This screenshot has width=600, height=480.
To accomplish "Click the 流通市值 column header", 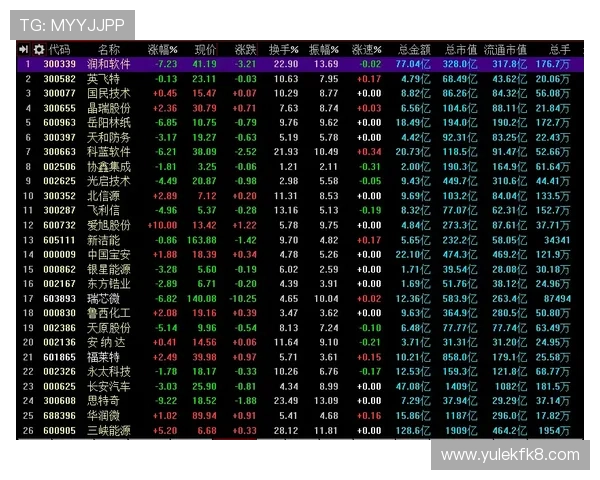I will click(505, 49).
